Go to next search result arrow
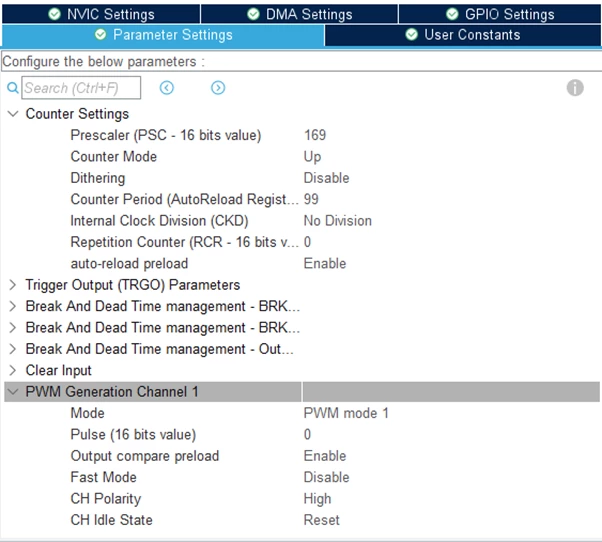 (218, 88)
